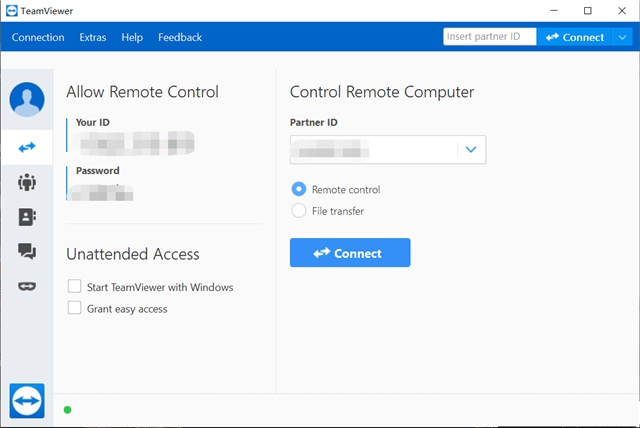Focus the Insert partner ID field
The image size is (640, 428).
click(490, 37)
